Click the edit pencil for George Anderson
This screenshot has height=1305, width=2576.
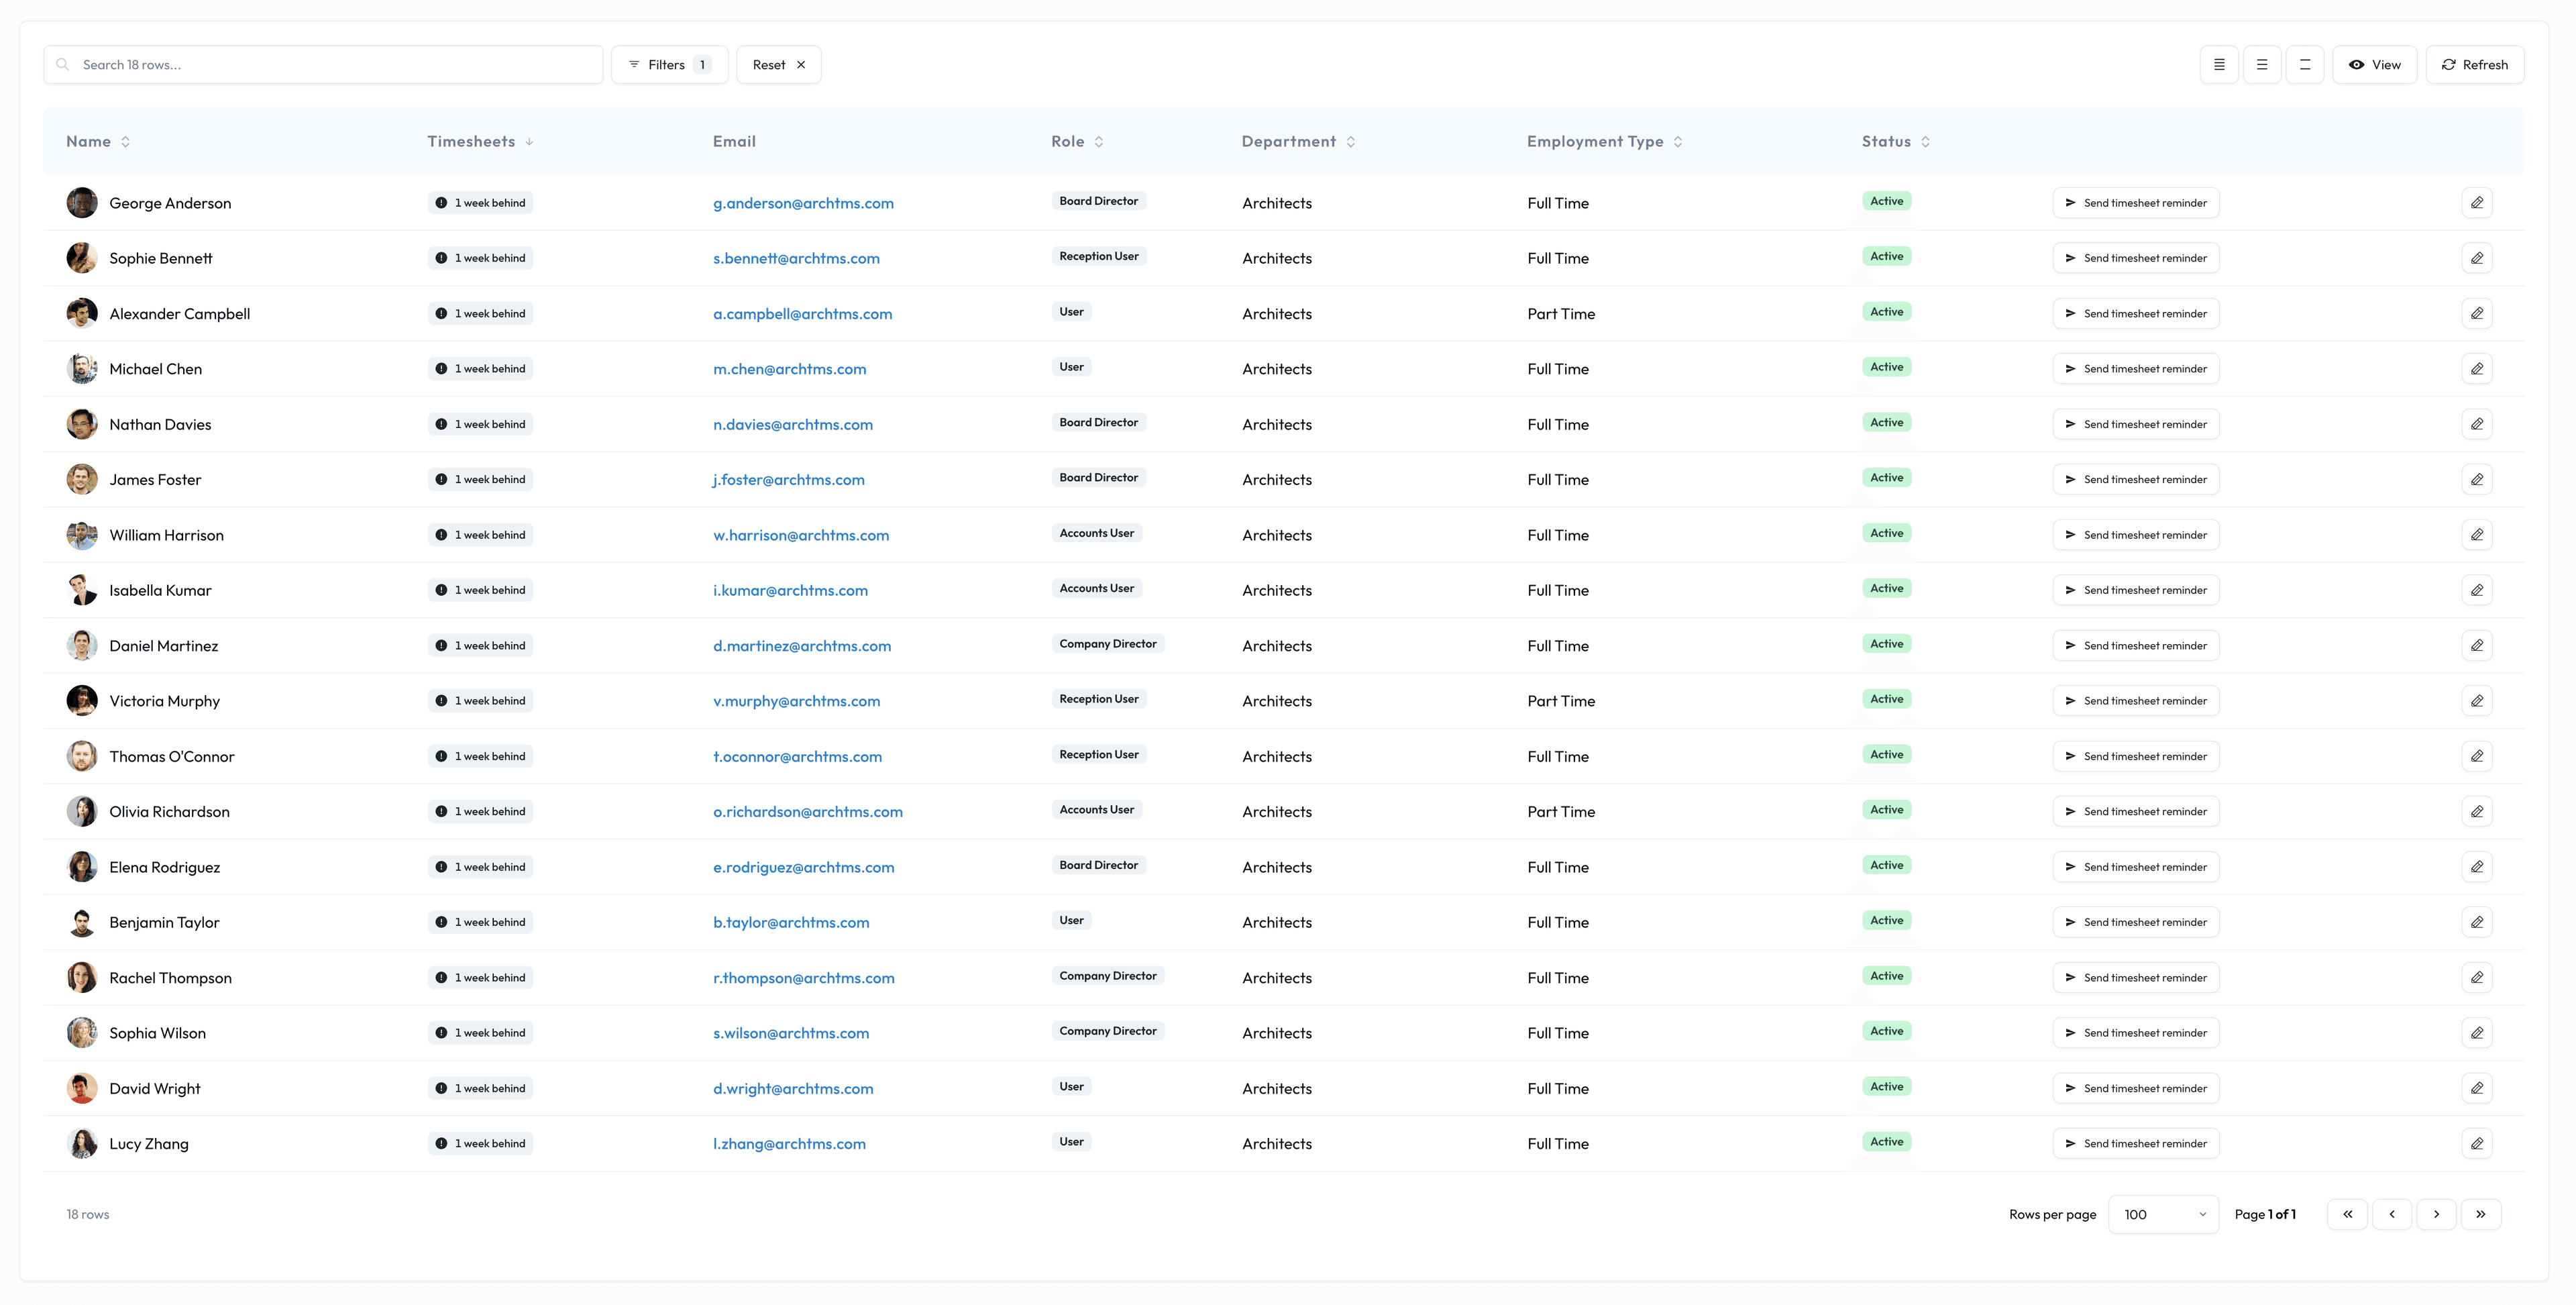[2477, 203]
